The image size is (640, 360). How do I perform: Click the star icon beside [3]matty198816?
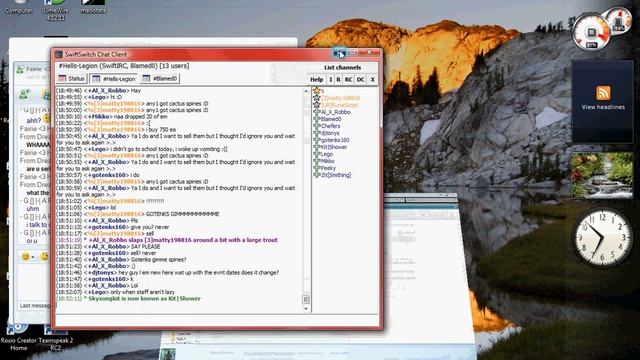pyautogui.click(x=316, y=98)
